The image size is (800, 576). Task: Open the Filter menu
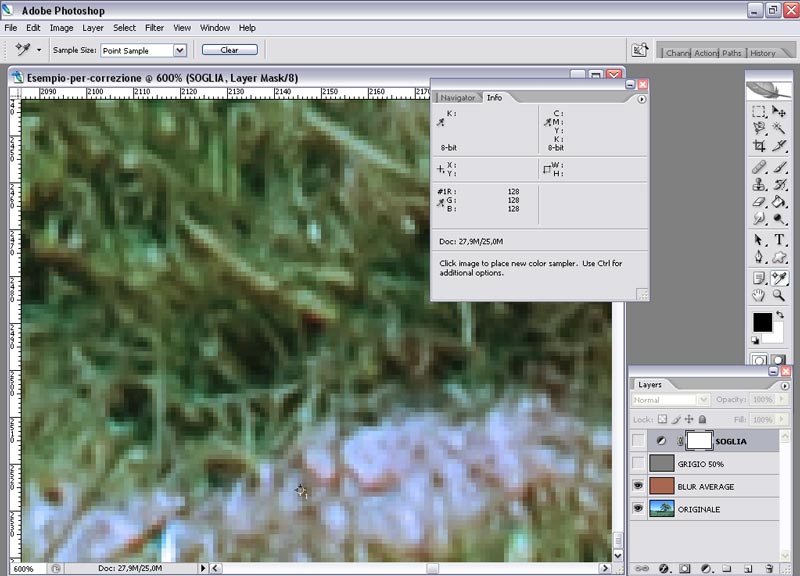click(154, 28)
